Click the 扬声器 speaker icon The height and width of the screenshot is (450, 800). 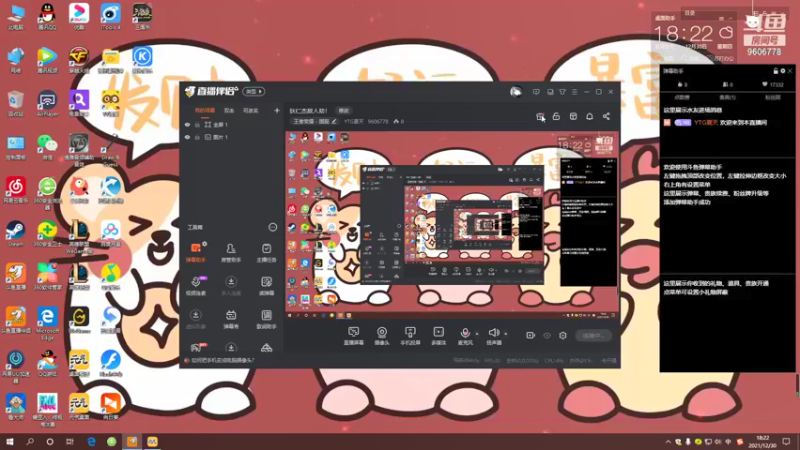493,333
